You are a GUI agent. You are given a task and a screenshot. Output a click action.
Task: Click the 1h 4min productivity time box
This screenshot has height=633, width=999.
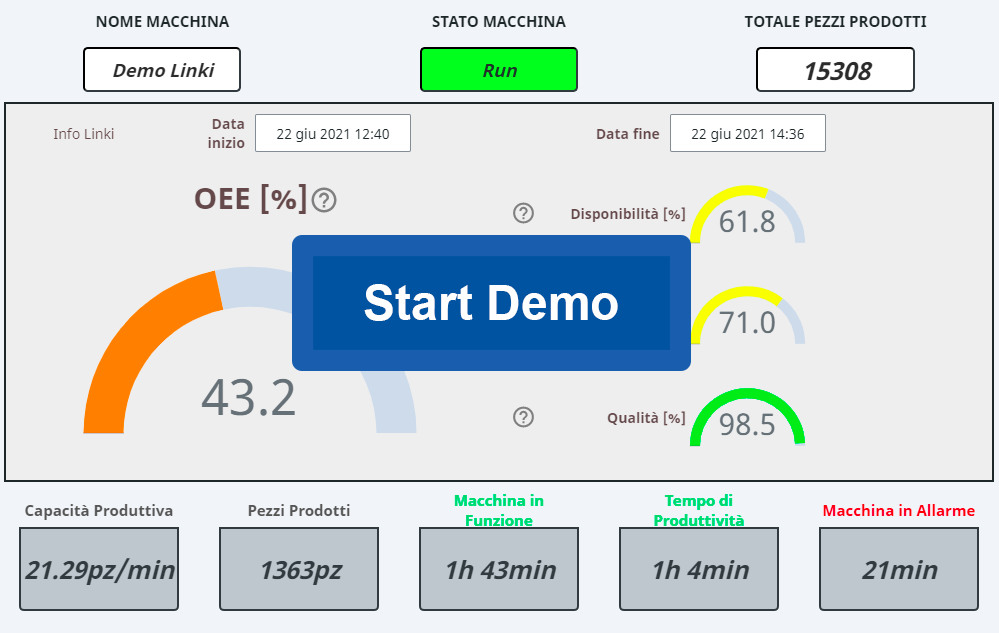pyautogui.click(x=699, y=569)
